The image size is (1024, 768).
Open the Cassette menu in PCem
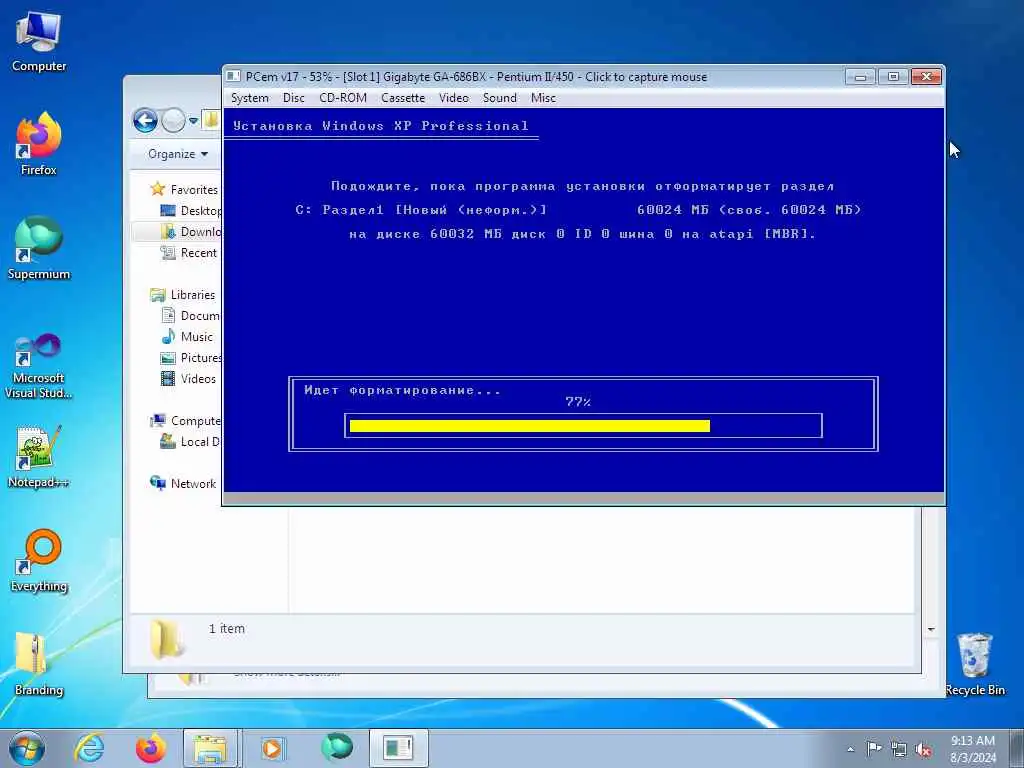pyautogui.click(x=403, y=98)
